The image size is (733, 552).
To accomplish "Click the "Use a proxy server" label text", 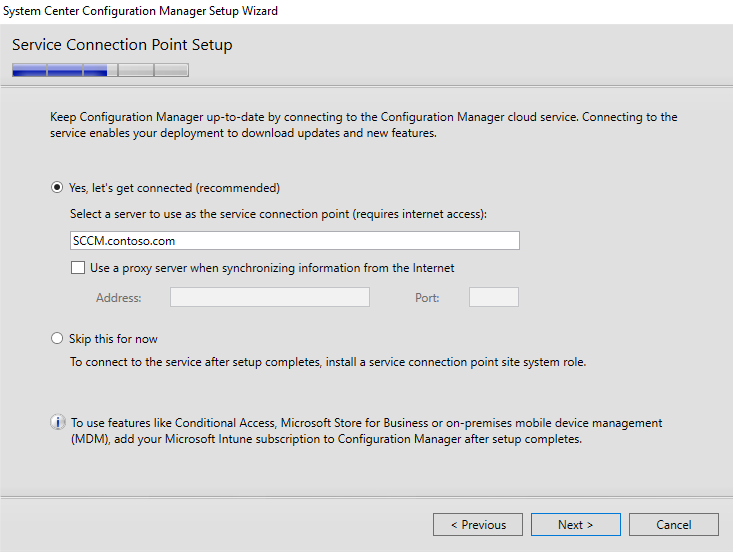I will click(272, 268).
